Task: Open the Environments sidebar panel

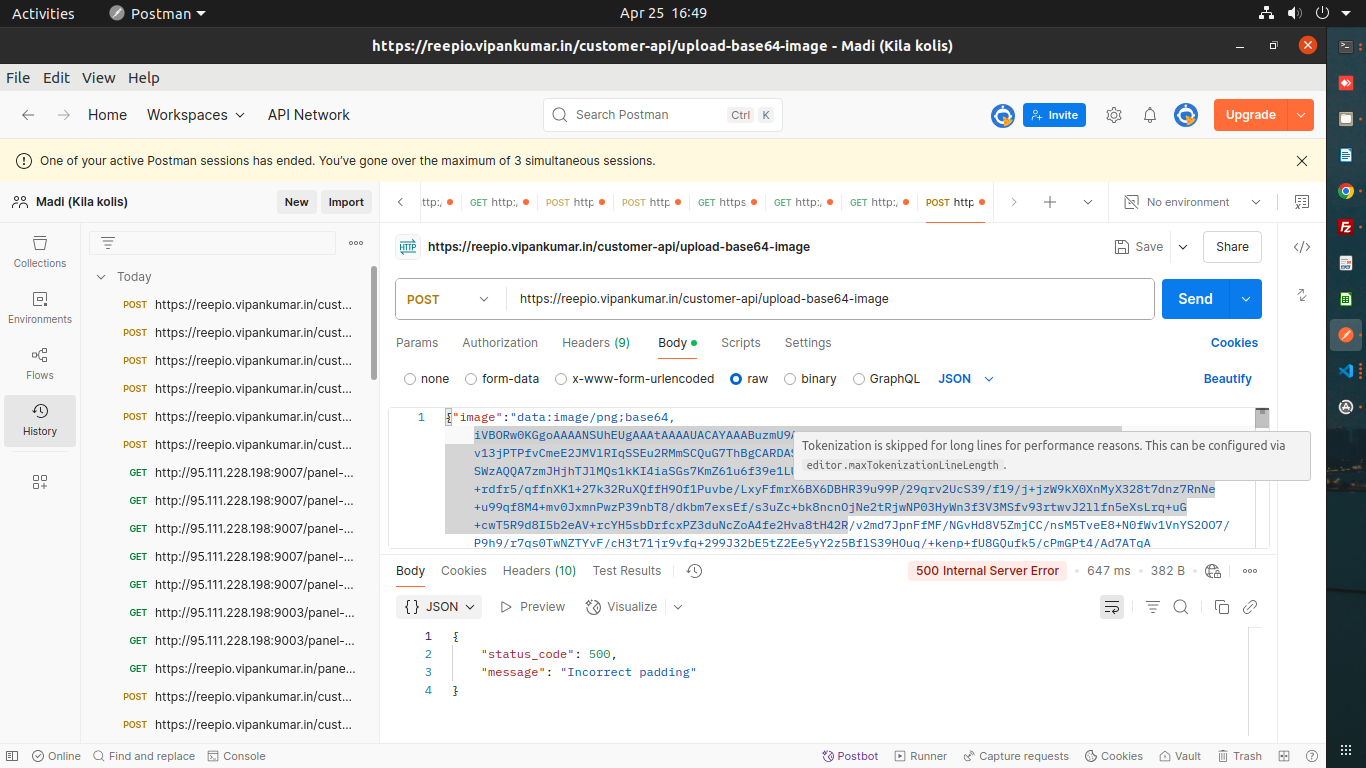Action: coord(40,307)
